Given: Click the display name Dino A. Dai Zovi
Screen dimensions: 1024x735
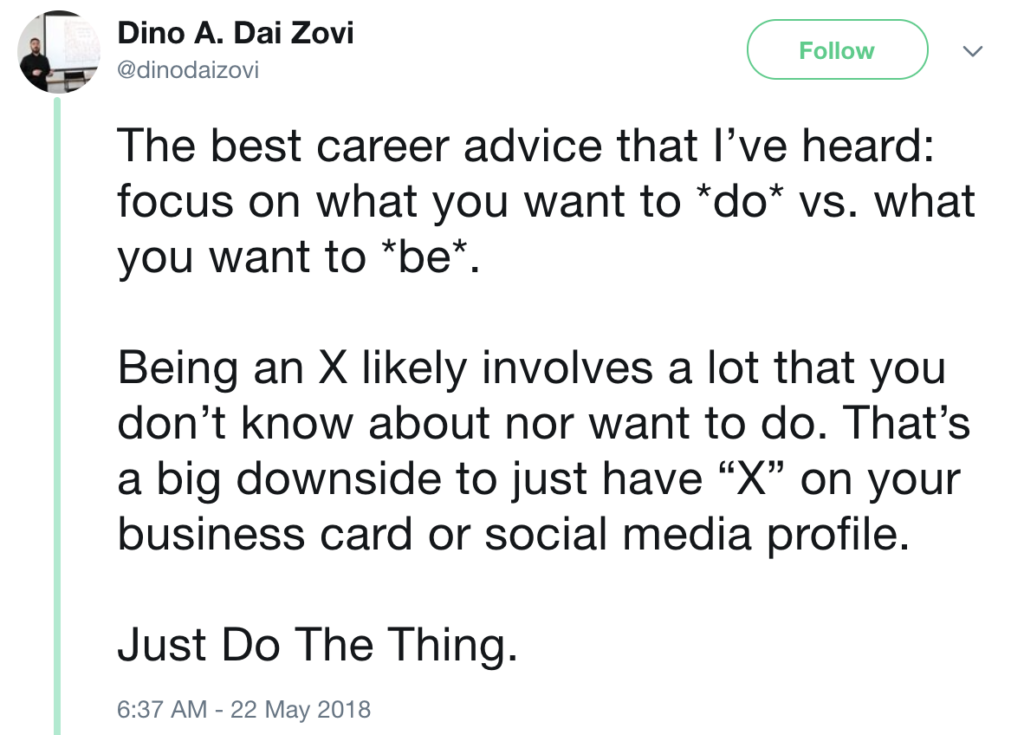Looking at the screenshot, I should pos(235,33).
